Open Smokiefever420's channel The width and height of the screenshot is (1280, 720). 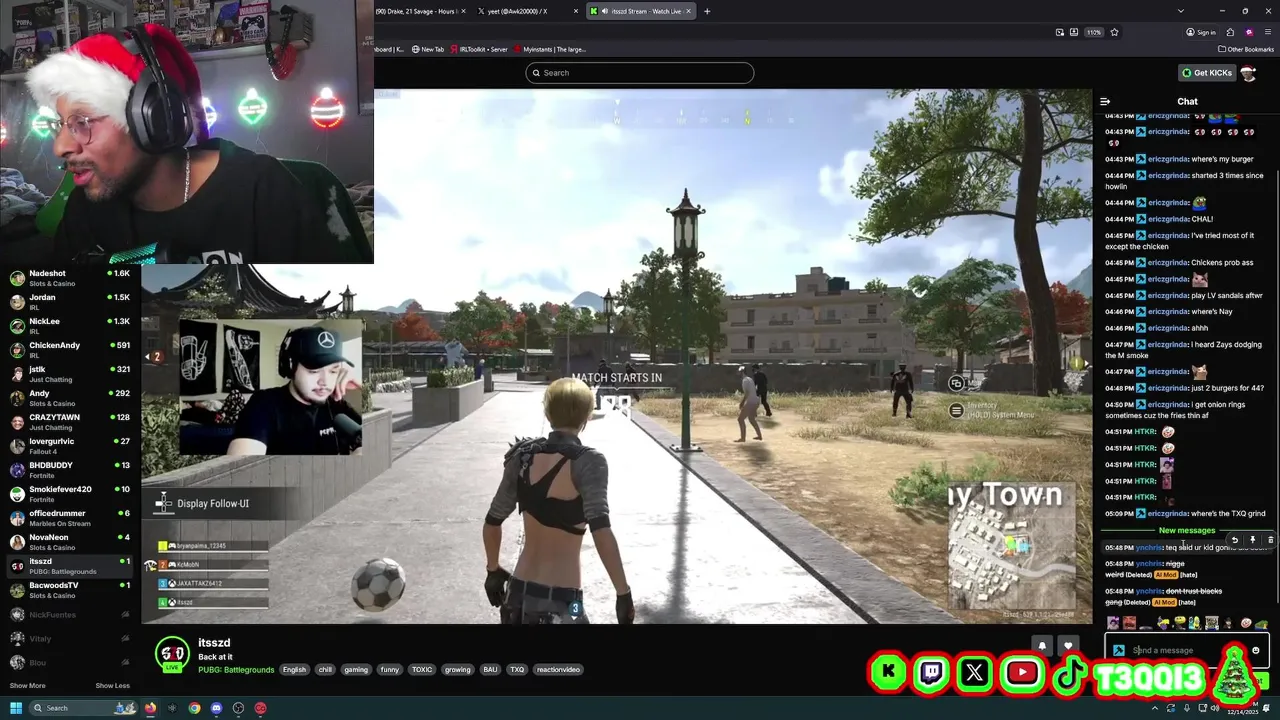pyautogui.click(x=70, y=494)
